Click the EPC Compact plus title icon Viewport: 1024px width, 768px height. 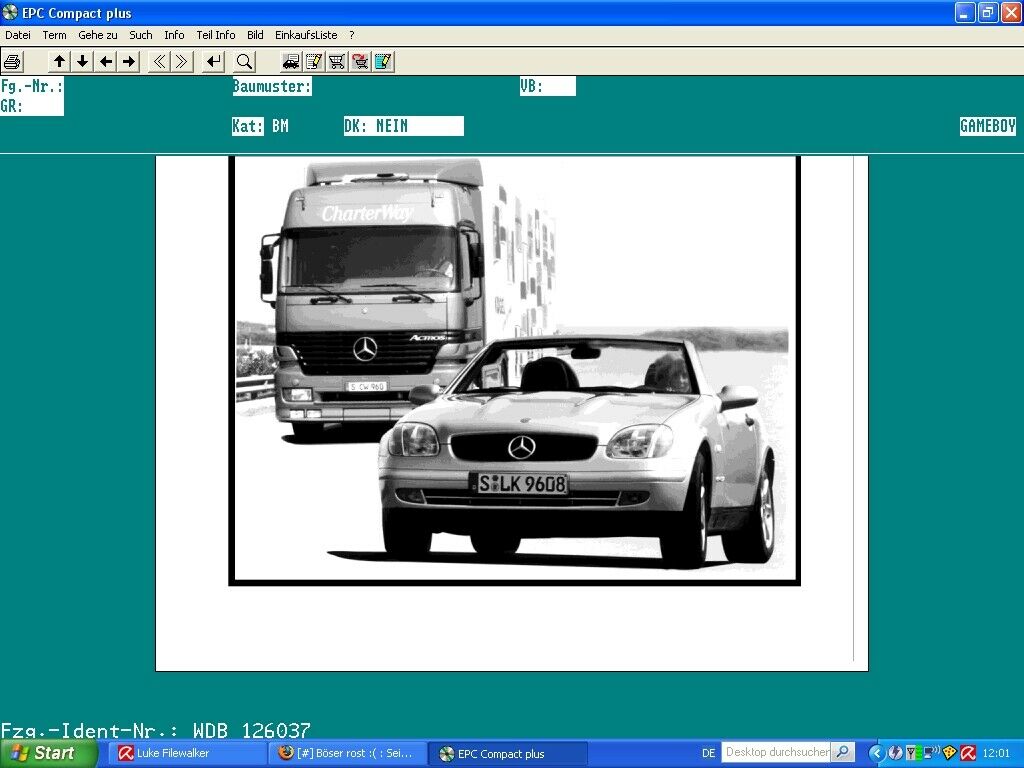click(10, 12)
